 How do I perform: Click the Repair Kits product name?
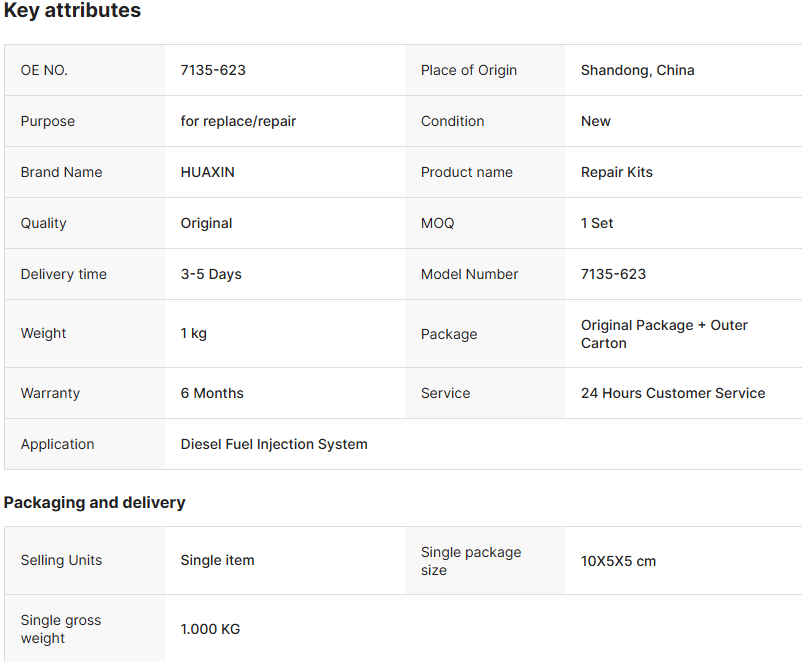(x=617, y=172)
